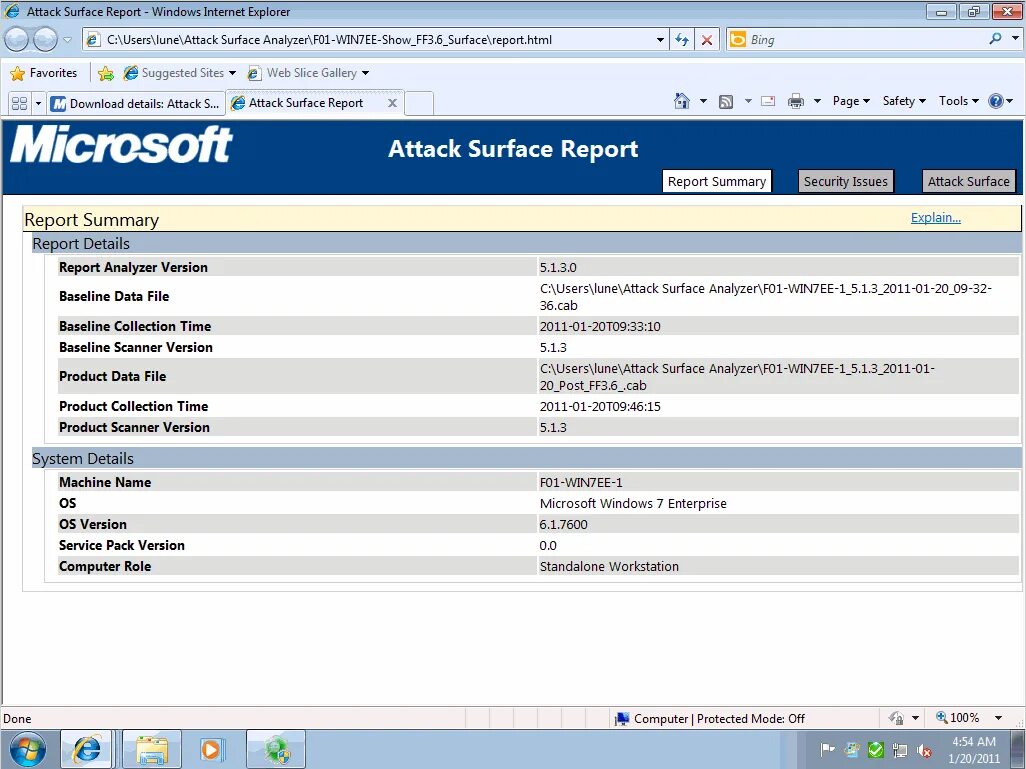This screenshot has height=769, width=1026.
Task: Open the Tools menu
Action: [x=959, y=101]
